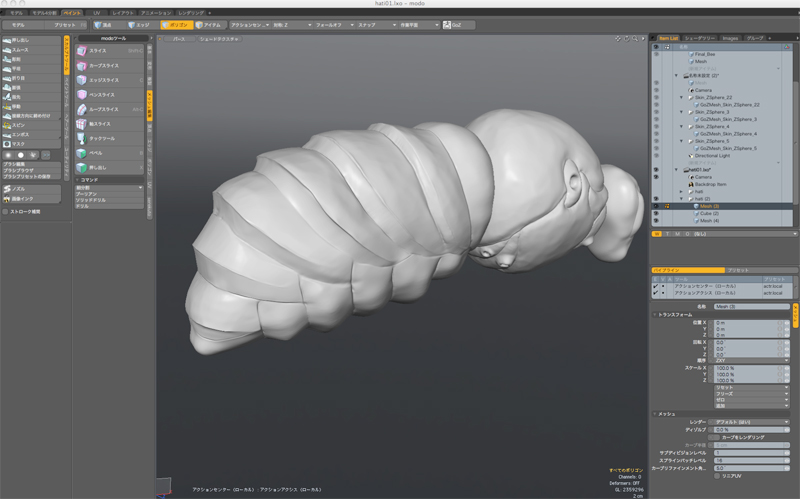This screenshot has width=800, height=499.
Task: Open the アクションセンター dropdown
Action: [249, 25]
